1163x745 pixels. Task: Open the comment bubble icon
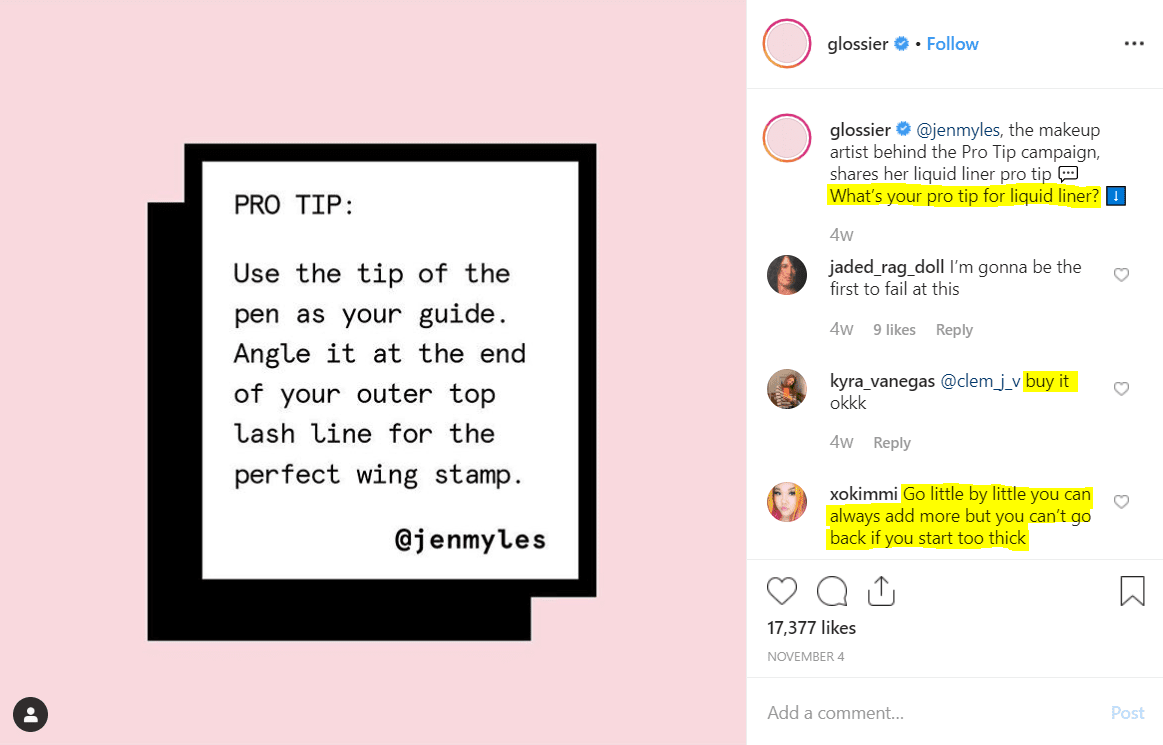tap(832, 591)
